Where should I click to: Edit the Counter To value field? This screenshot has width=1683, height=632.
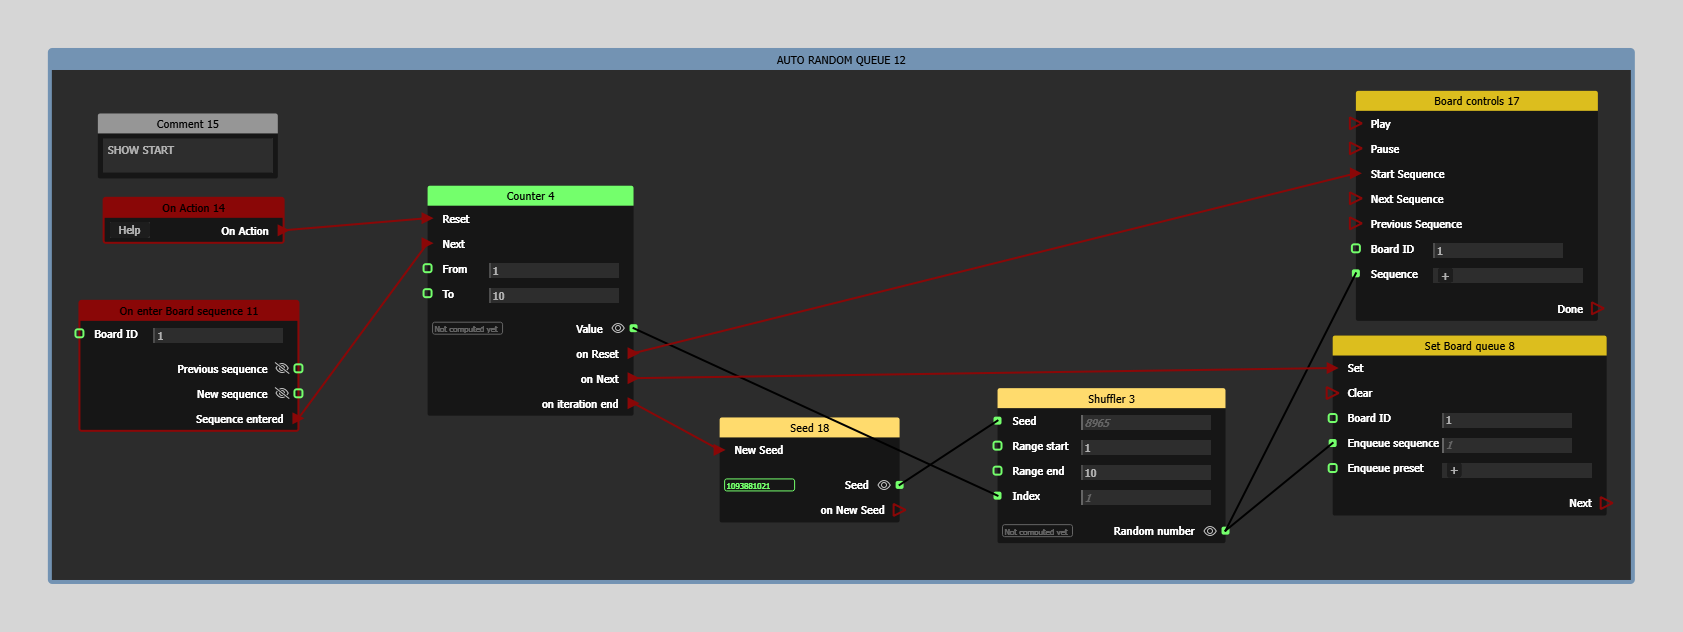click(x=553, y=296)
